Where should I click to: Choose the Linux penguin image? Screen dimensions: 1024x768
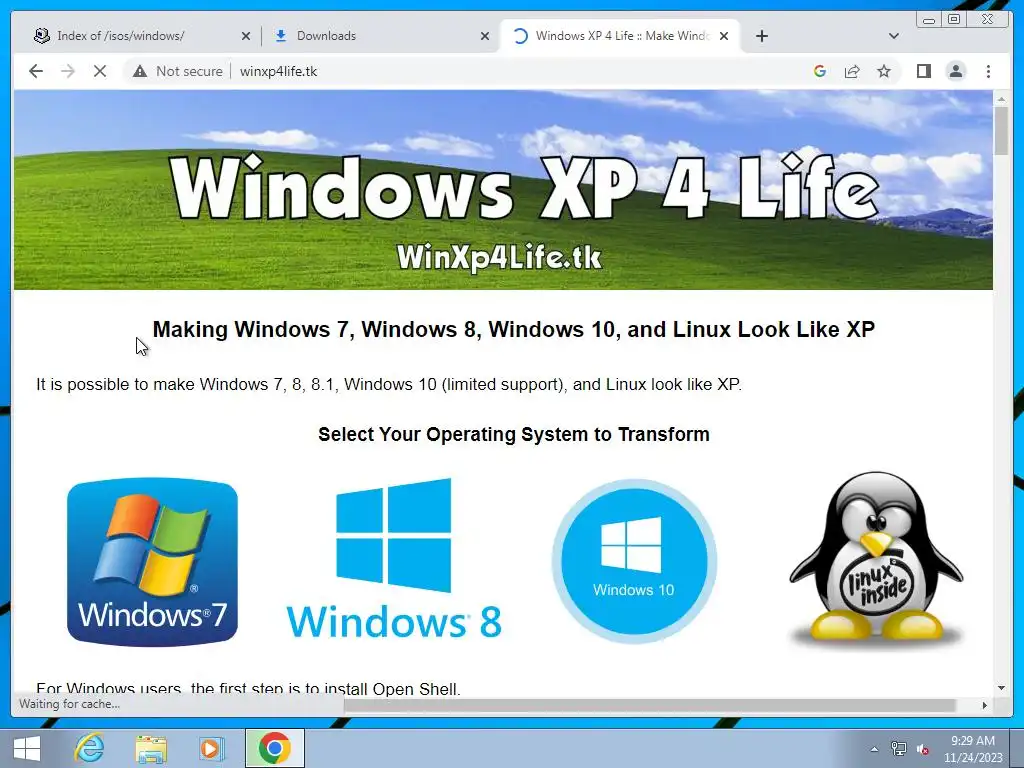(x=876, y=560)
